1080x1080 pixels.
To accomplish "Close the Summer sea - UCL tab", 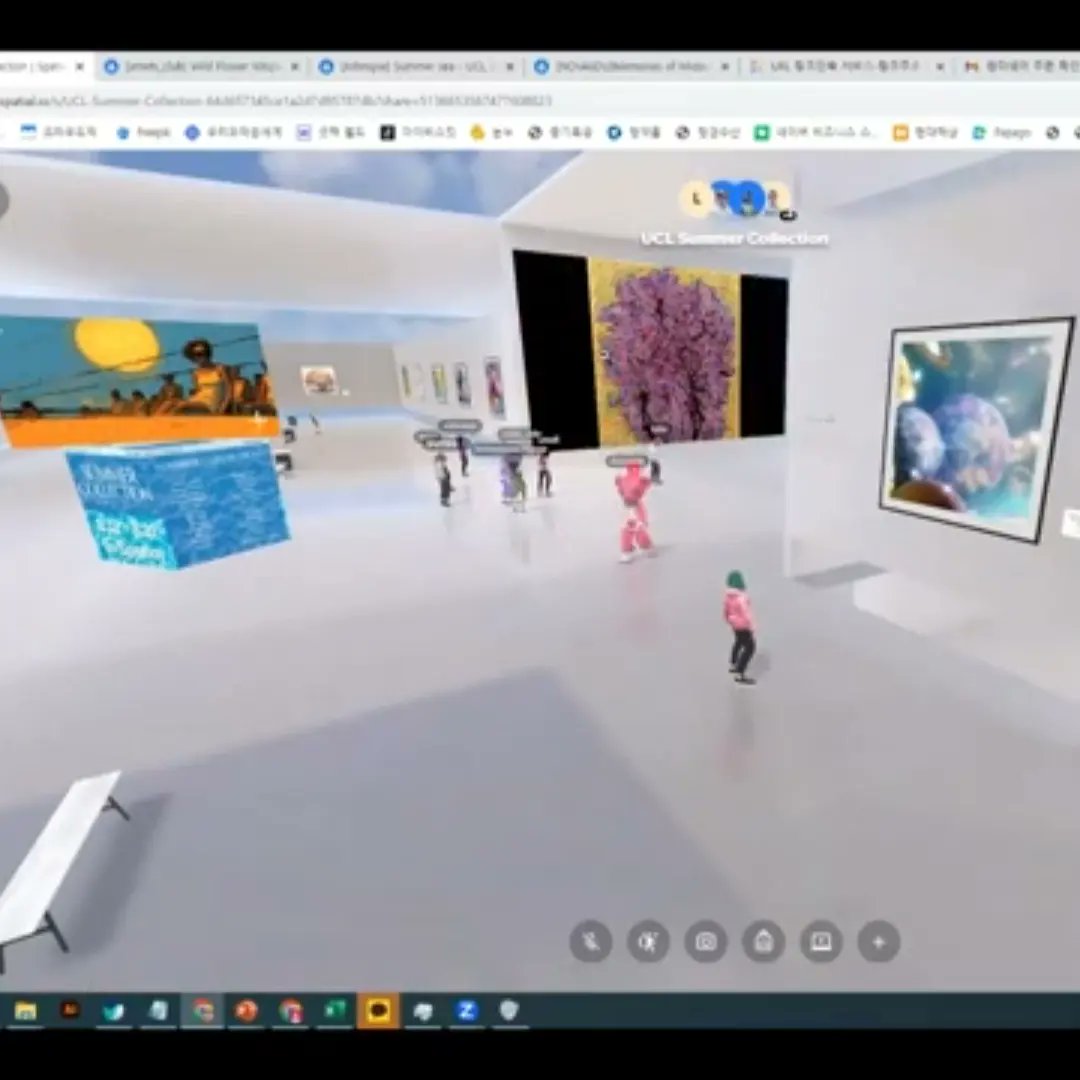I will point(510,67).
